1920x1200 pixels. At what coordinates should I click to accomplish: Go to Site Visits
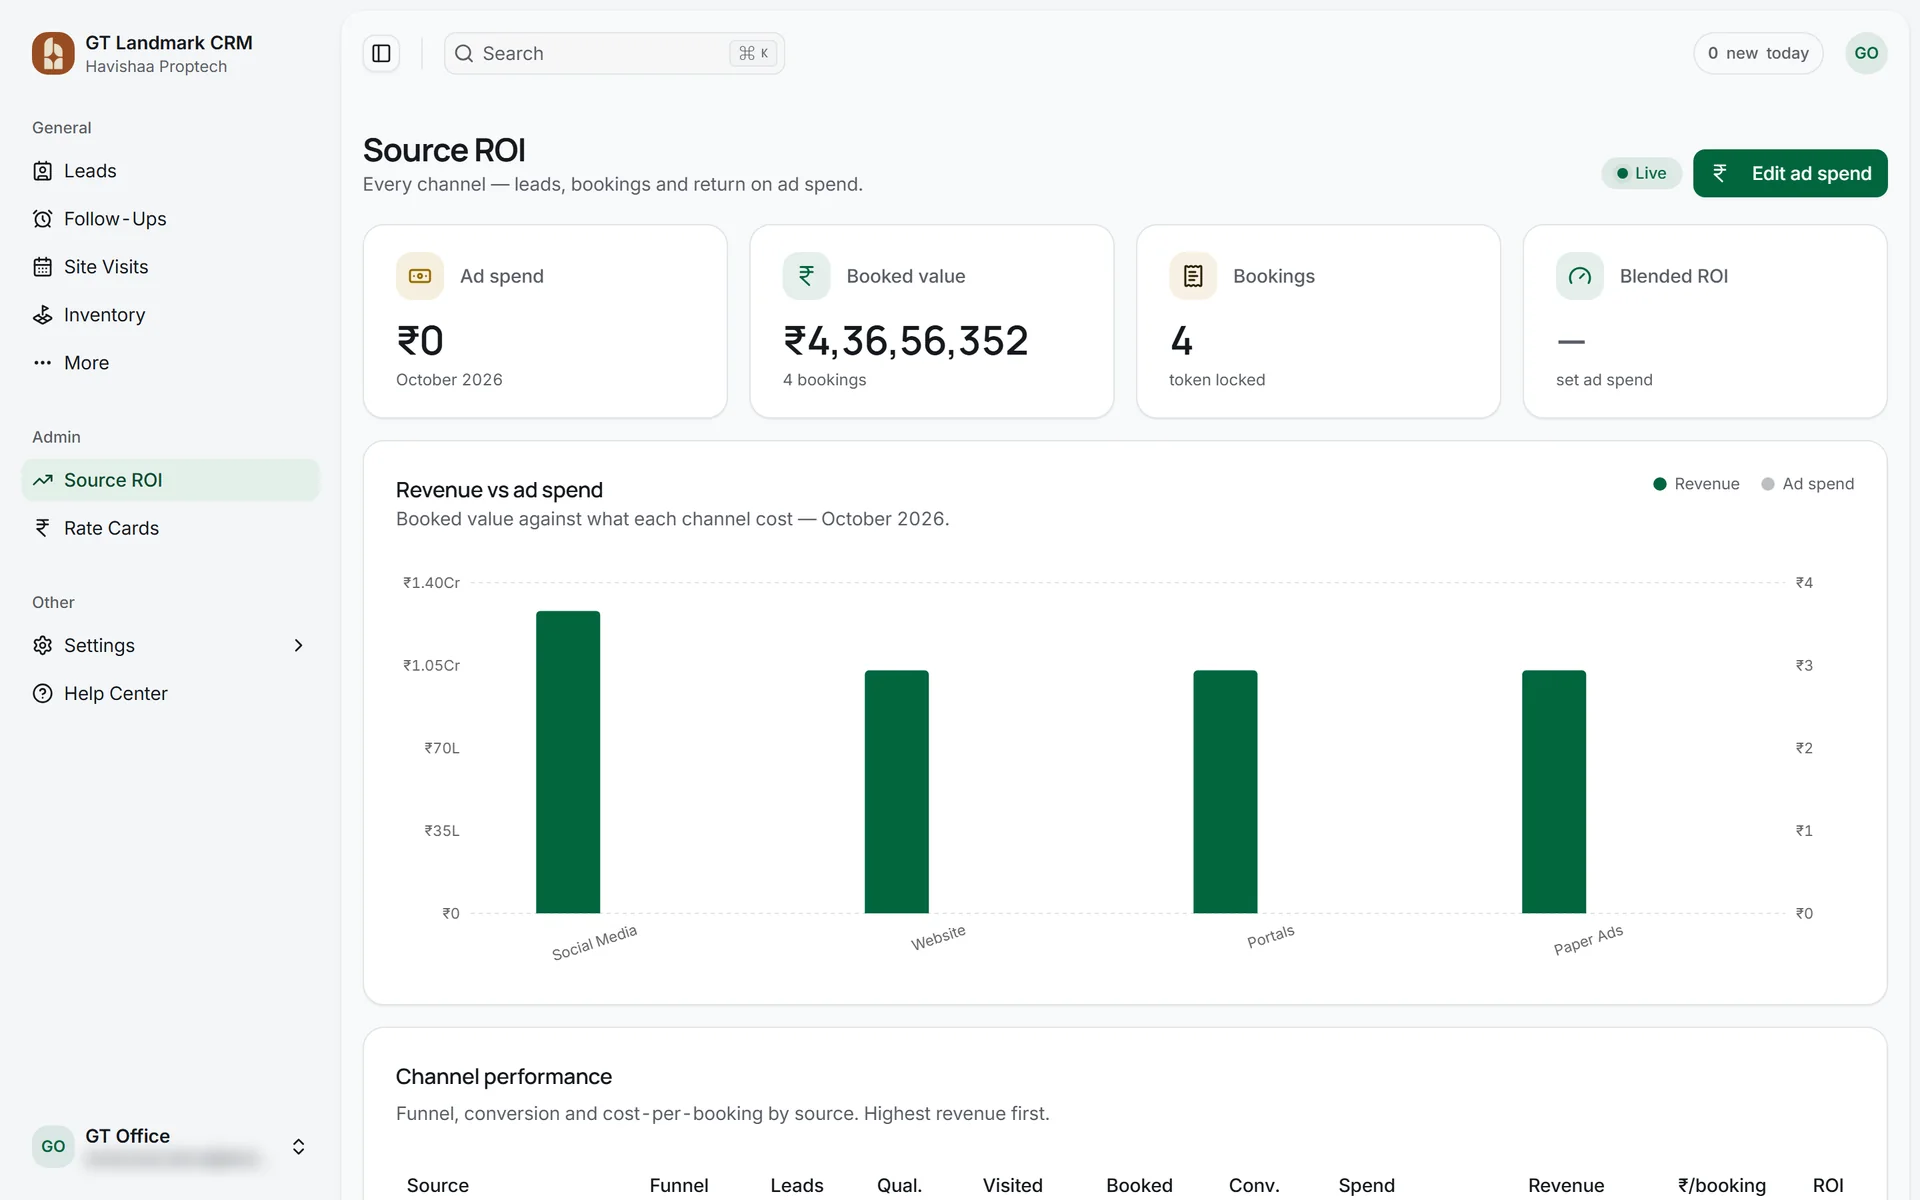click(170, 267)
